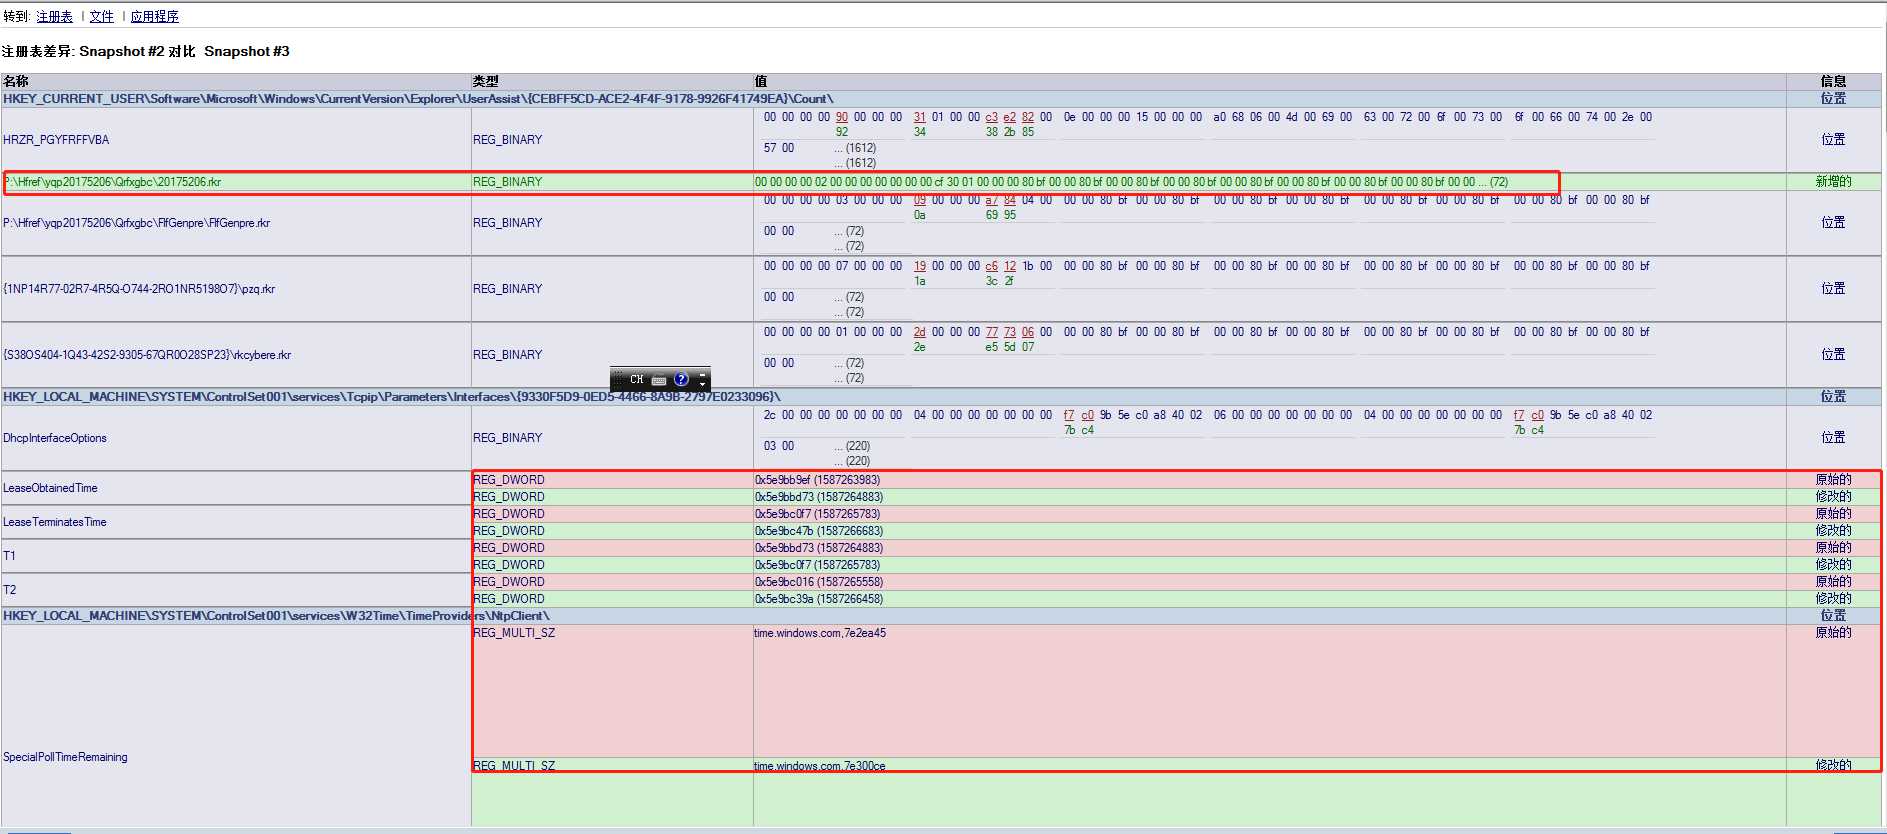This screenshot has width=1887, height=834.
Task: Select the SpecialPollTimeRemaining value name
Action: coord(65,757)
